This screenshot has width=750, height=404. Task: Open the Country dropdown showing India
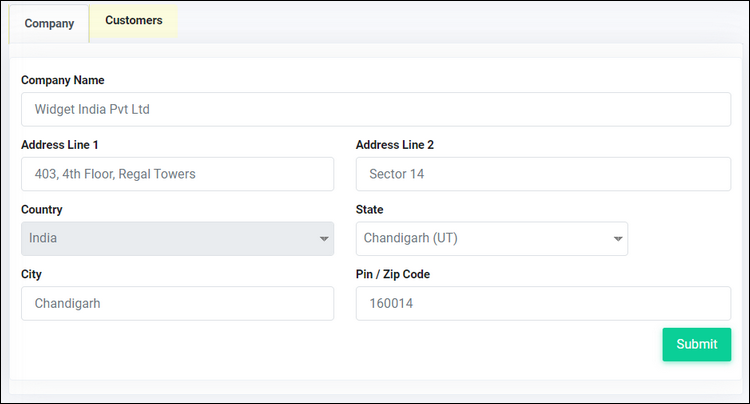[x=177, y=239]
